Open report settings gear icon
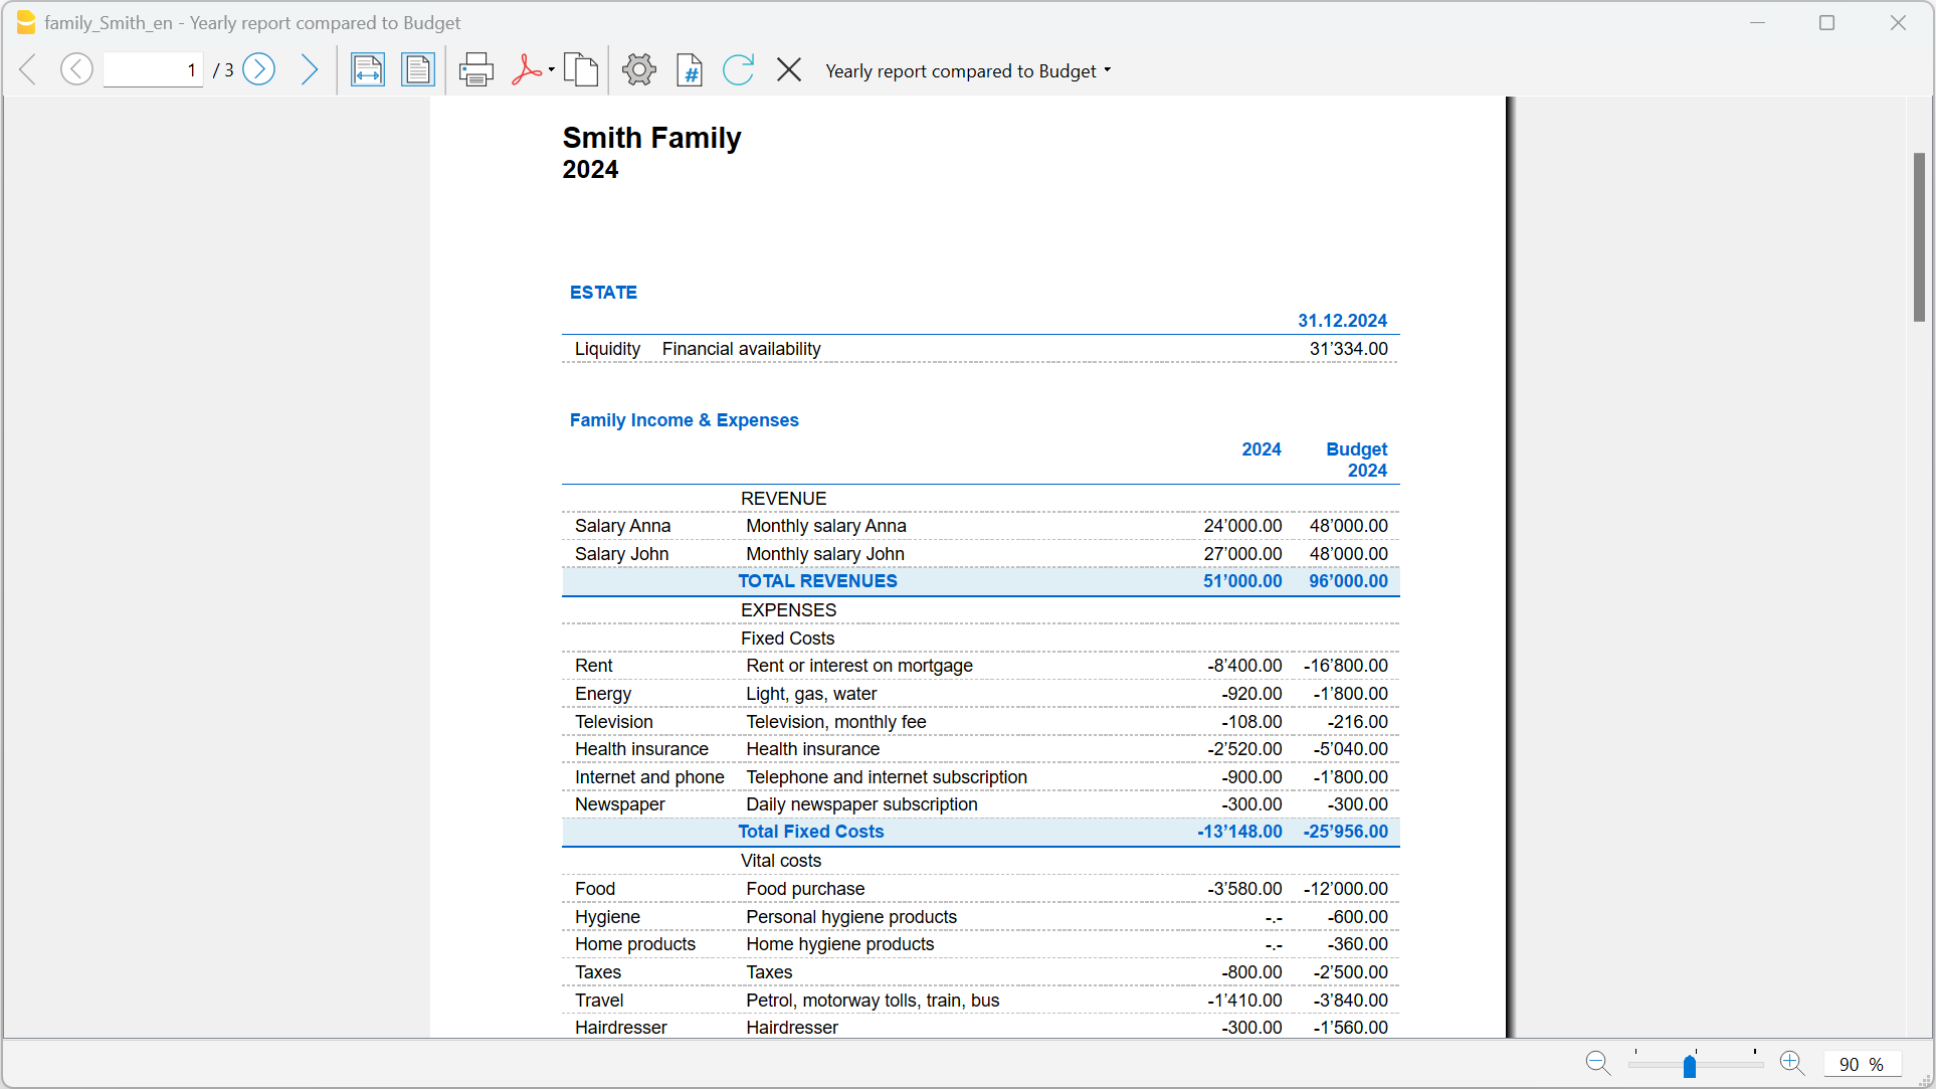 click(639, 70)
